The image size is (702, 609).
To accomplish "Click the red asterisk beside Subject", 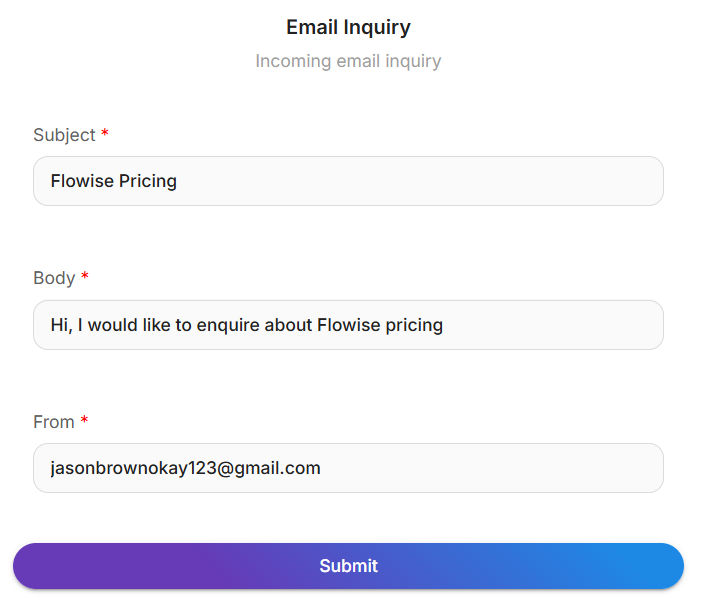I will pos(105,135).
